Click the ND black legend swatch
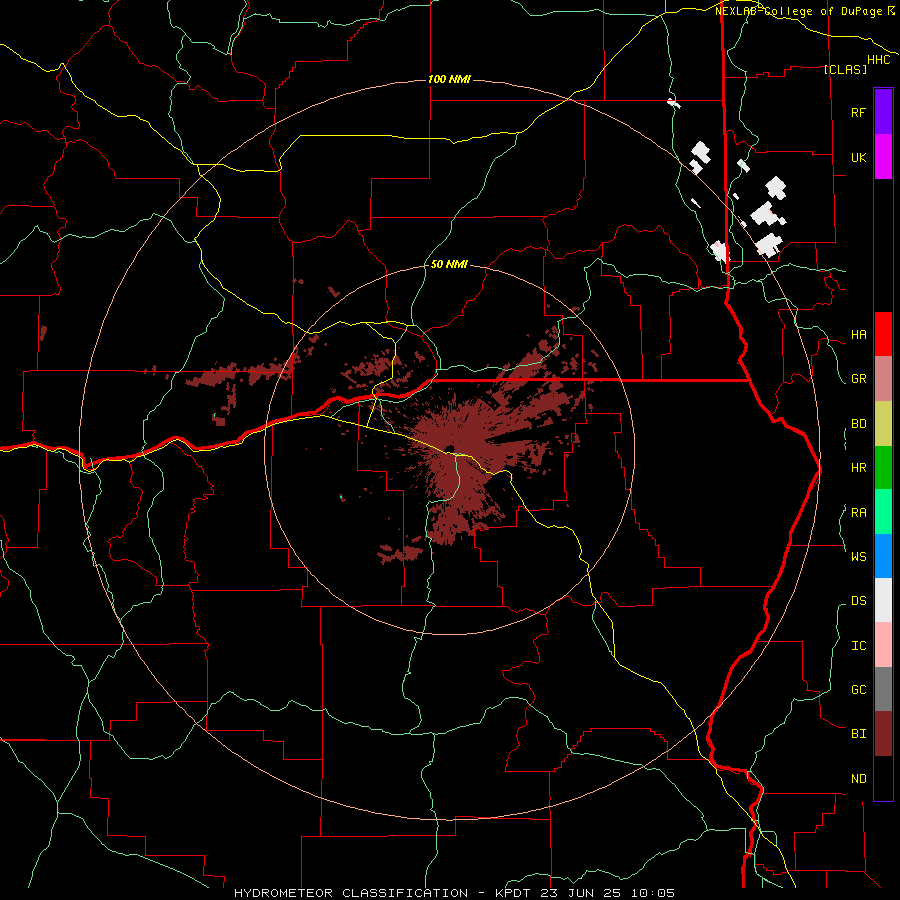The image size is (900, 900). 883,778
